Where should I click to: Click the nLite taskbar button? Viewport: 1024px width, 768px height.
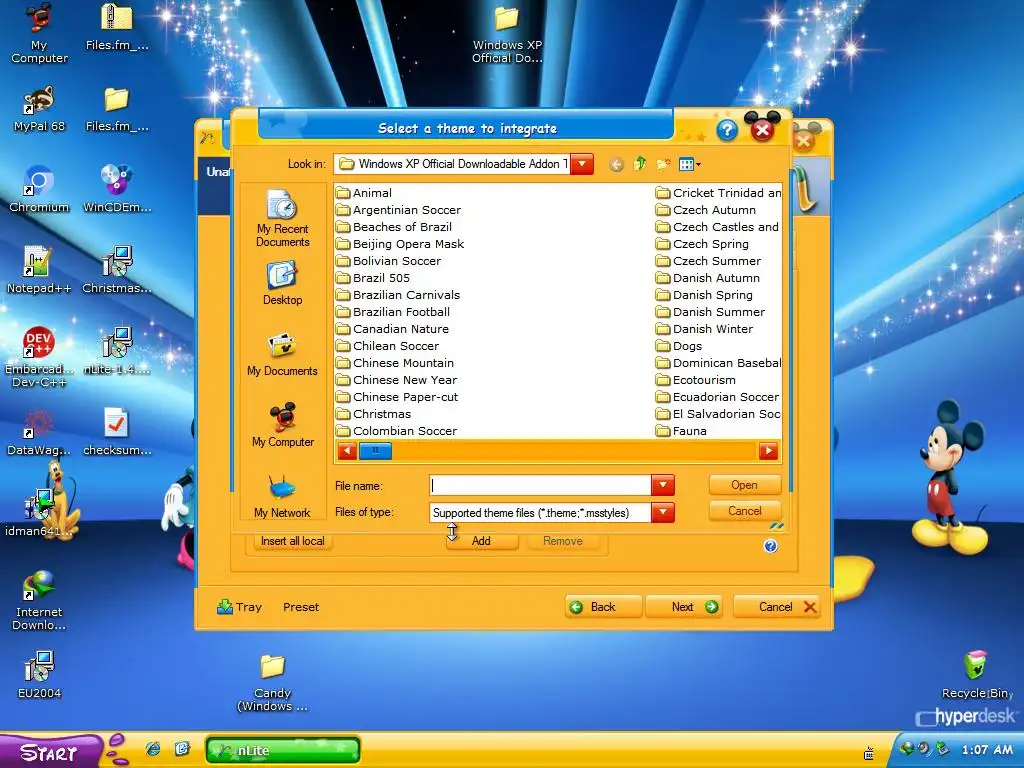pyautogui.click(x=283, y=750)
